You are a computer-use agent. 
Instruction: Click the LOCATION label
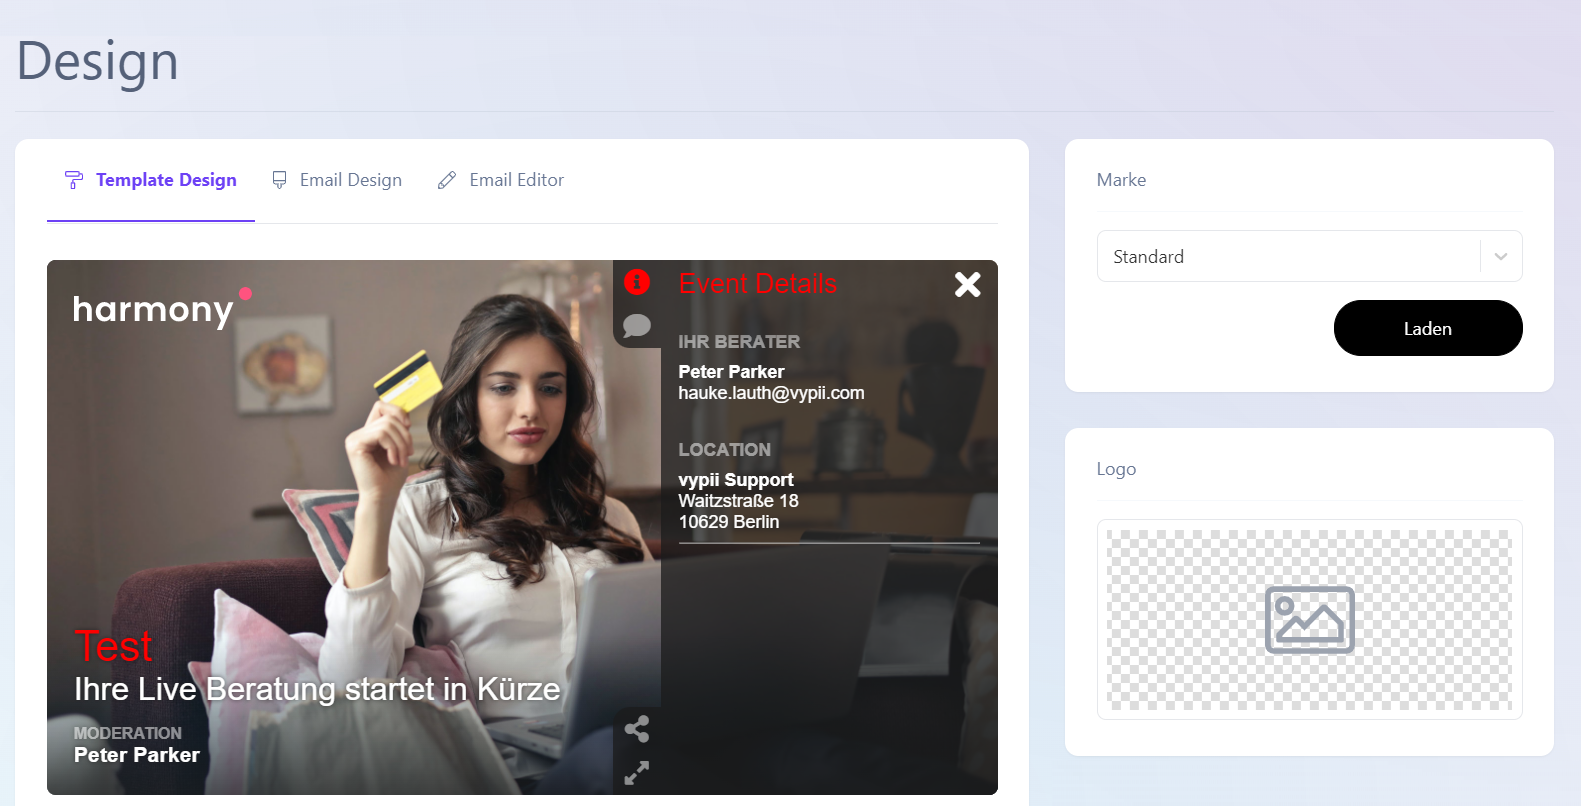tap(724, 450)
